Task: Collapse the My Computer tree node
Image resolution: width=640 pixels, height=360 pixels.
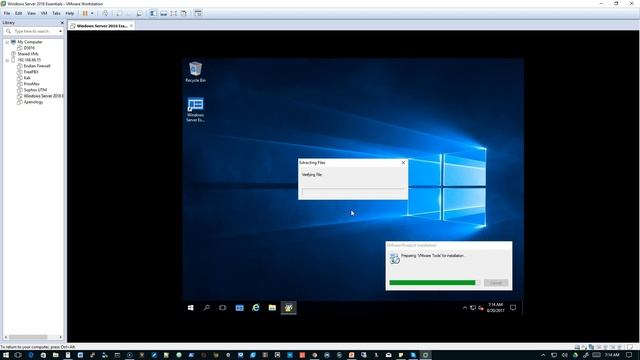Action: tap(7, 42)
